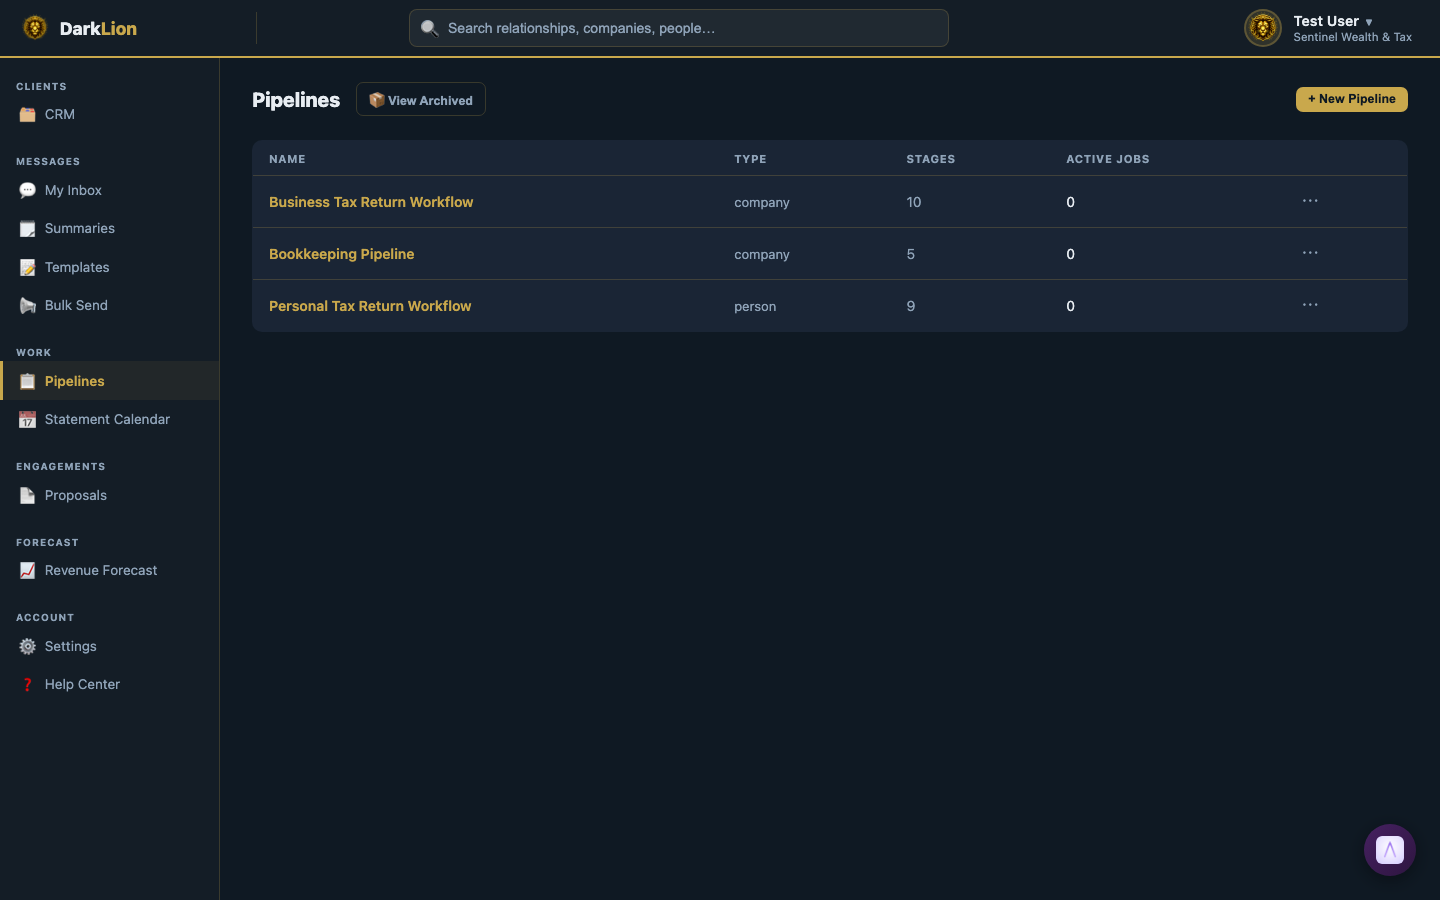Focus the search relationships input field

[679, 28]
